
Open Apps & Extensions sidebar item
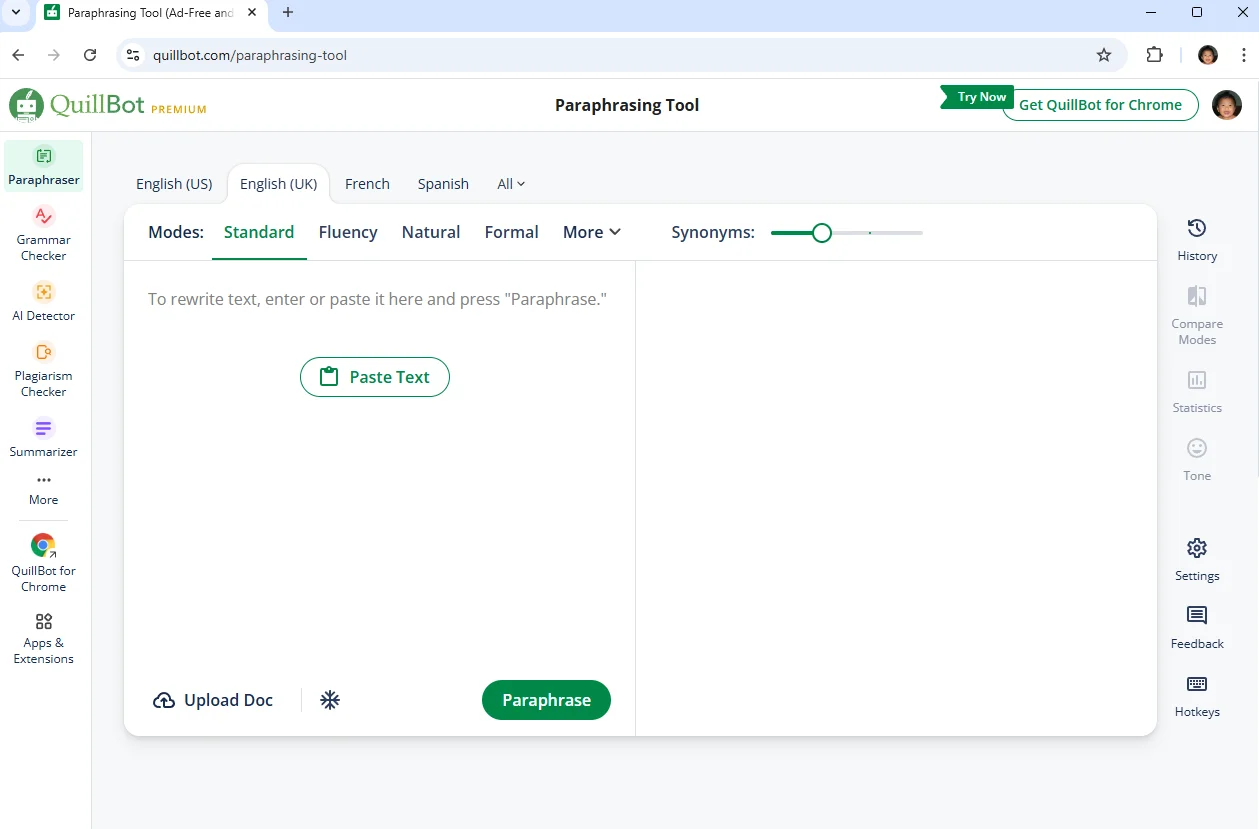[44, 637]
